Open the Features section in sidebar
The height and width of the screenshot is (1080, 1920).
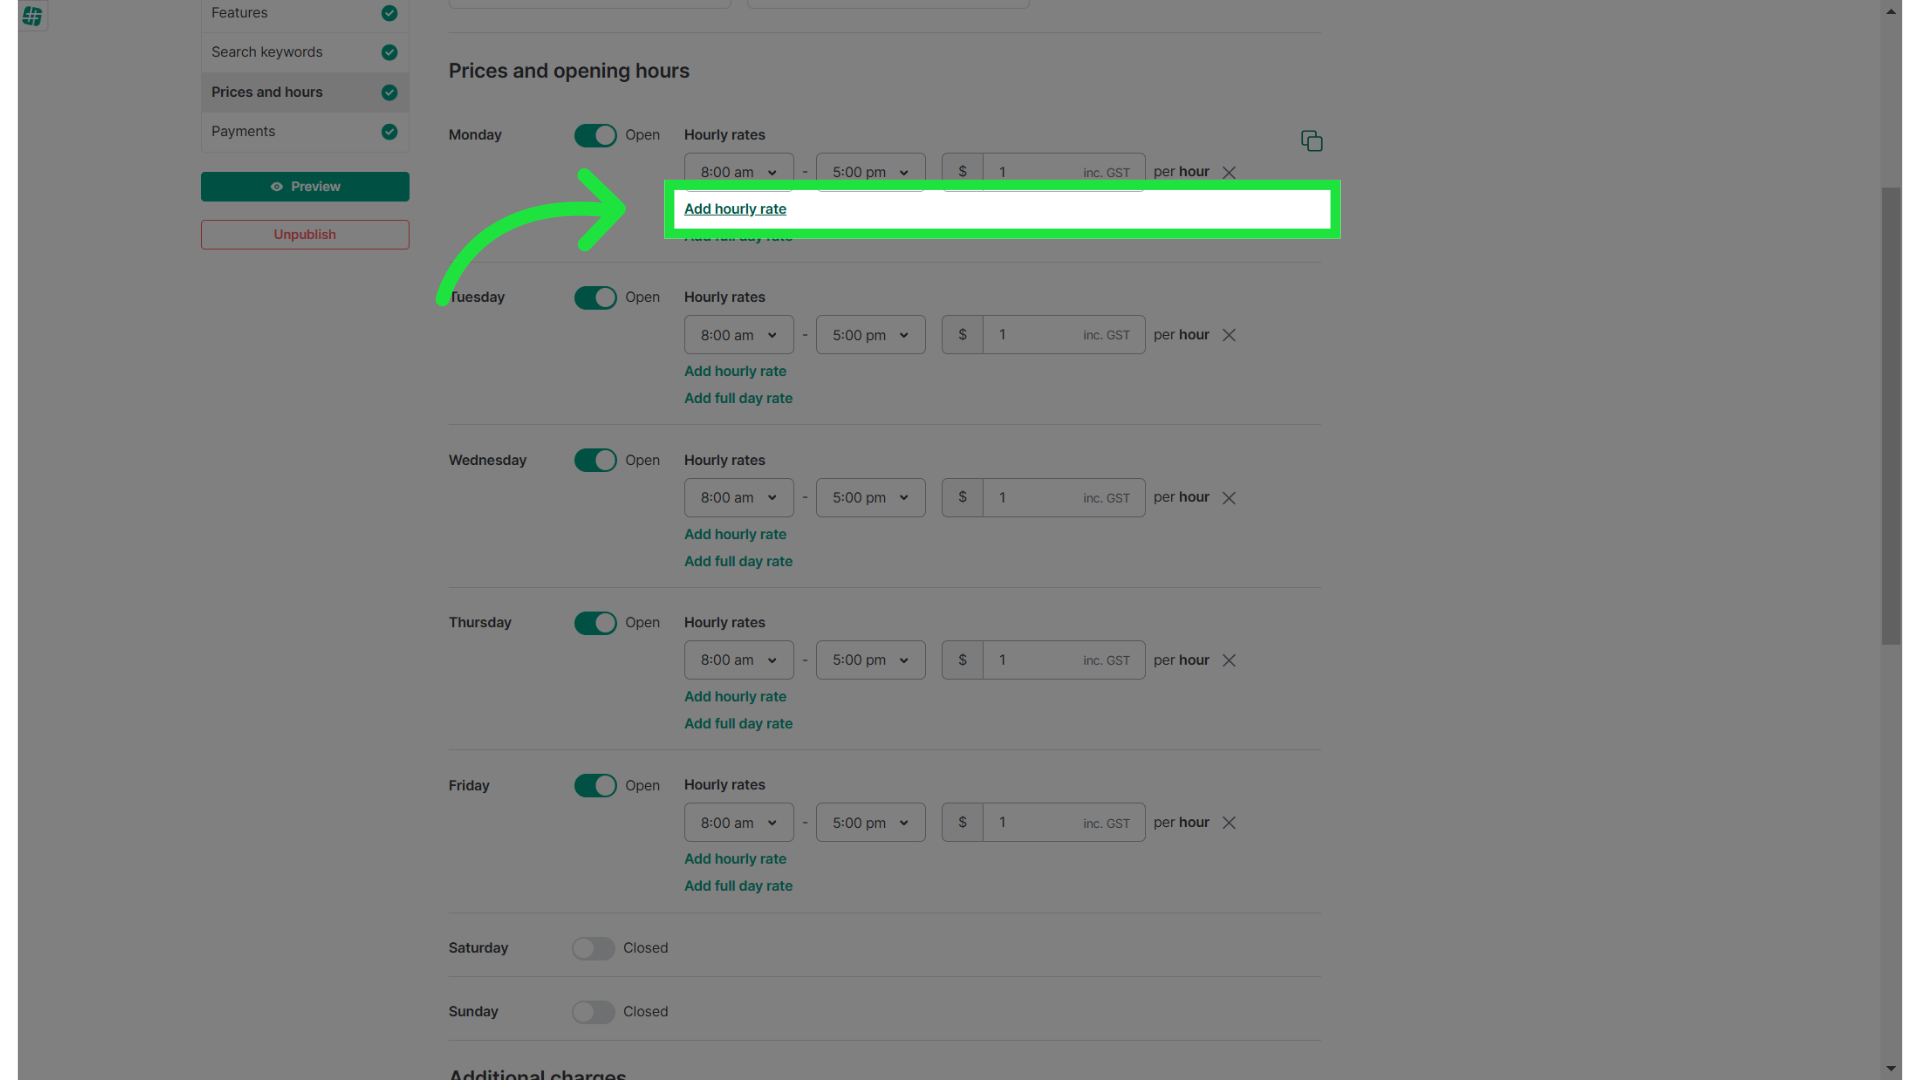[x=305, y=14]
